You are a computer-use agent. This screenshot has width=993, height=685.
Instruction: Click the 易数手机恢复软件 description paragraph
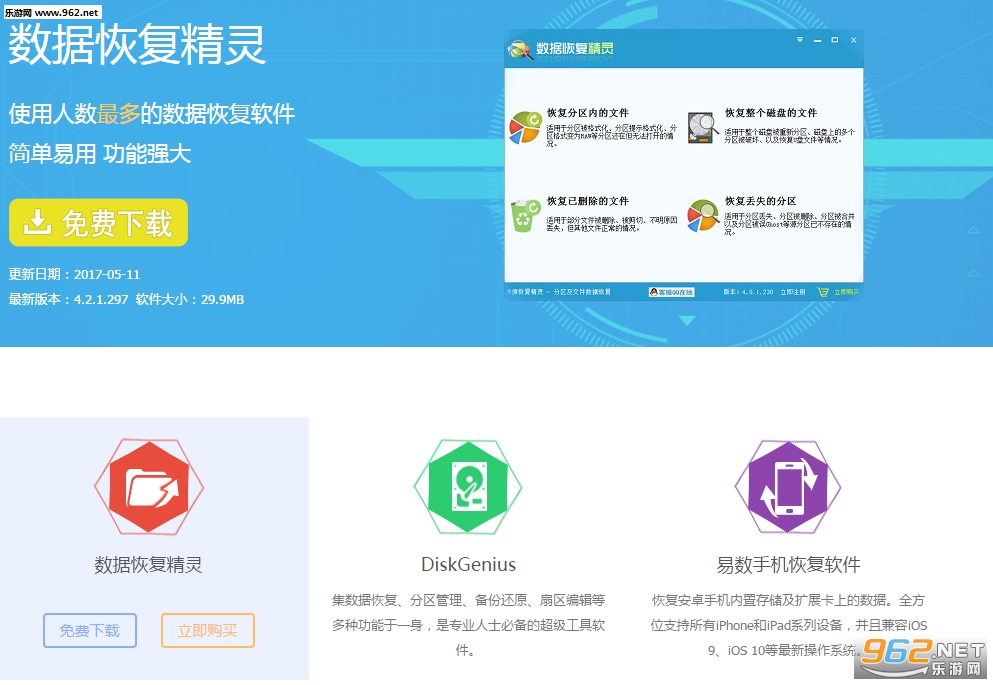pos(788,625)
